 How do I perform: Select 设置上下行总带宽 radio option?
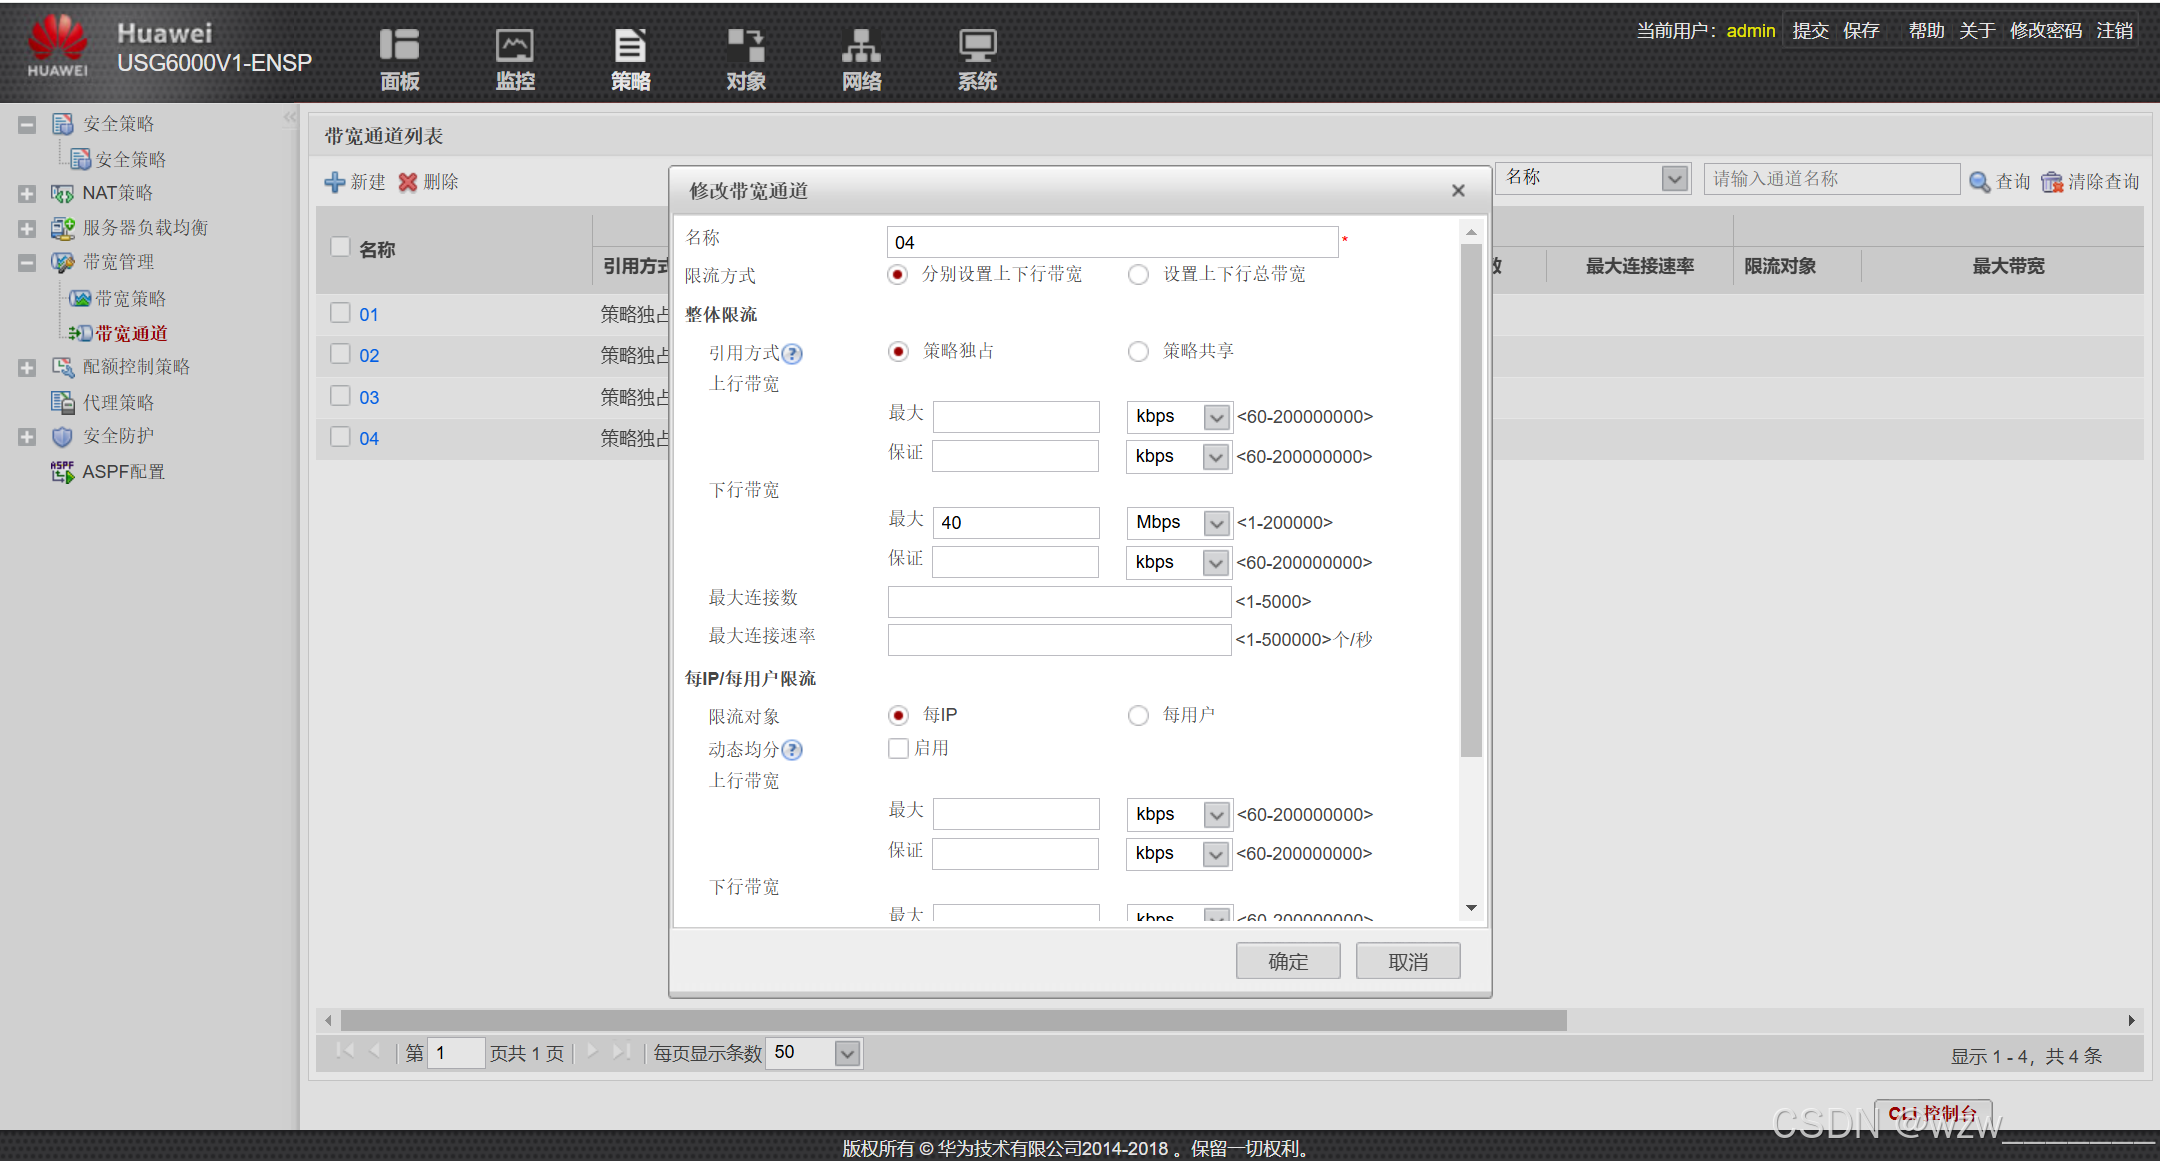1138,275
